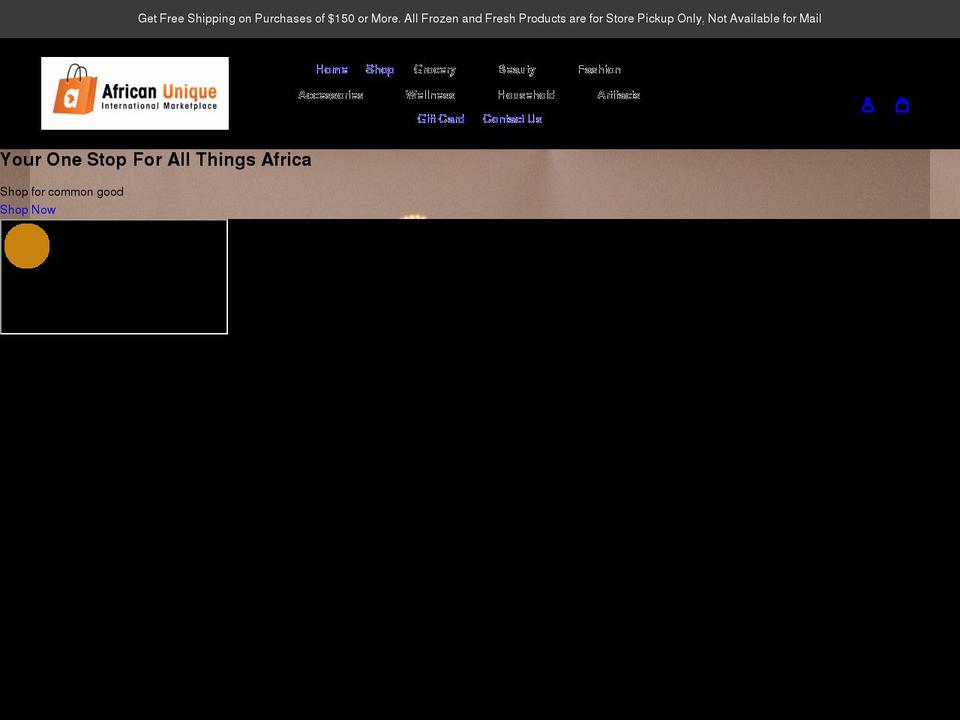Click the free shipping announcement text

pos(480,18)
